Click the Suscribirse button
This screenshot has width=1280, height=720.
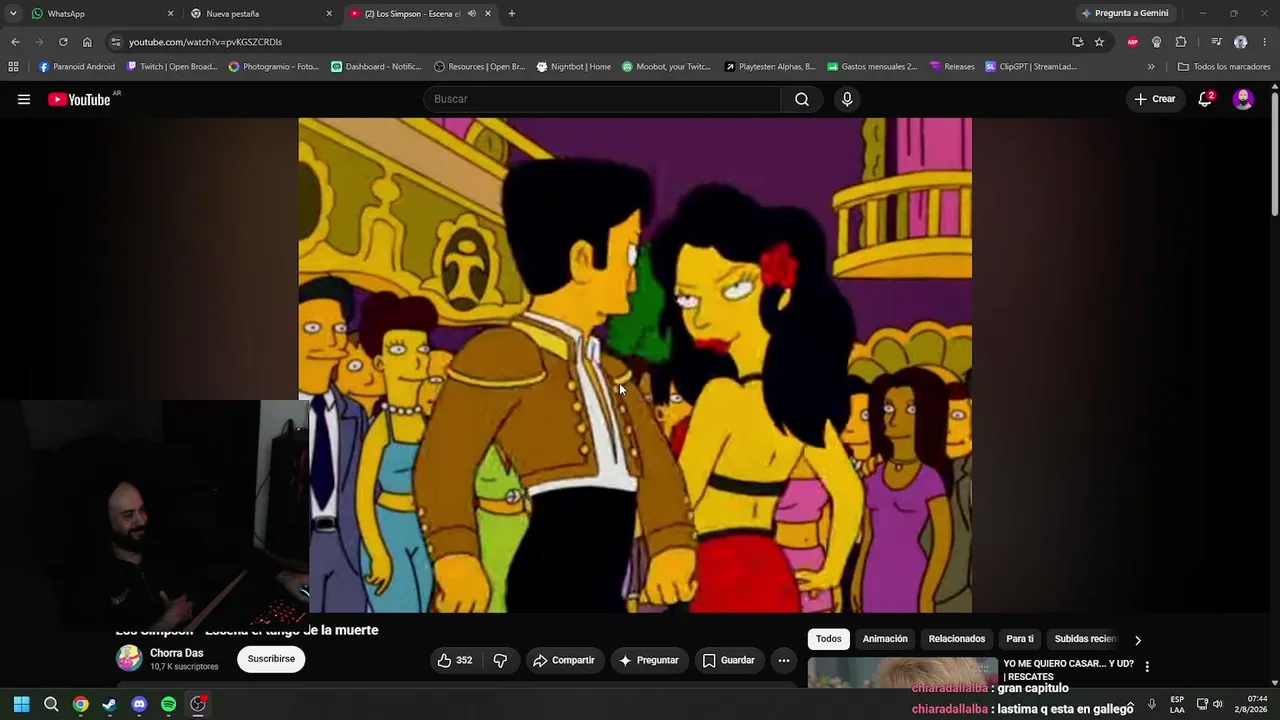coord(271,659)
